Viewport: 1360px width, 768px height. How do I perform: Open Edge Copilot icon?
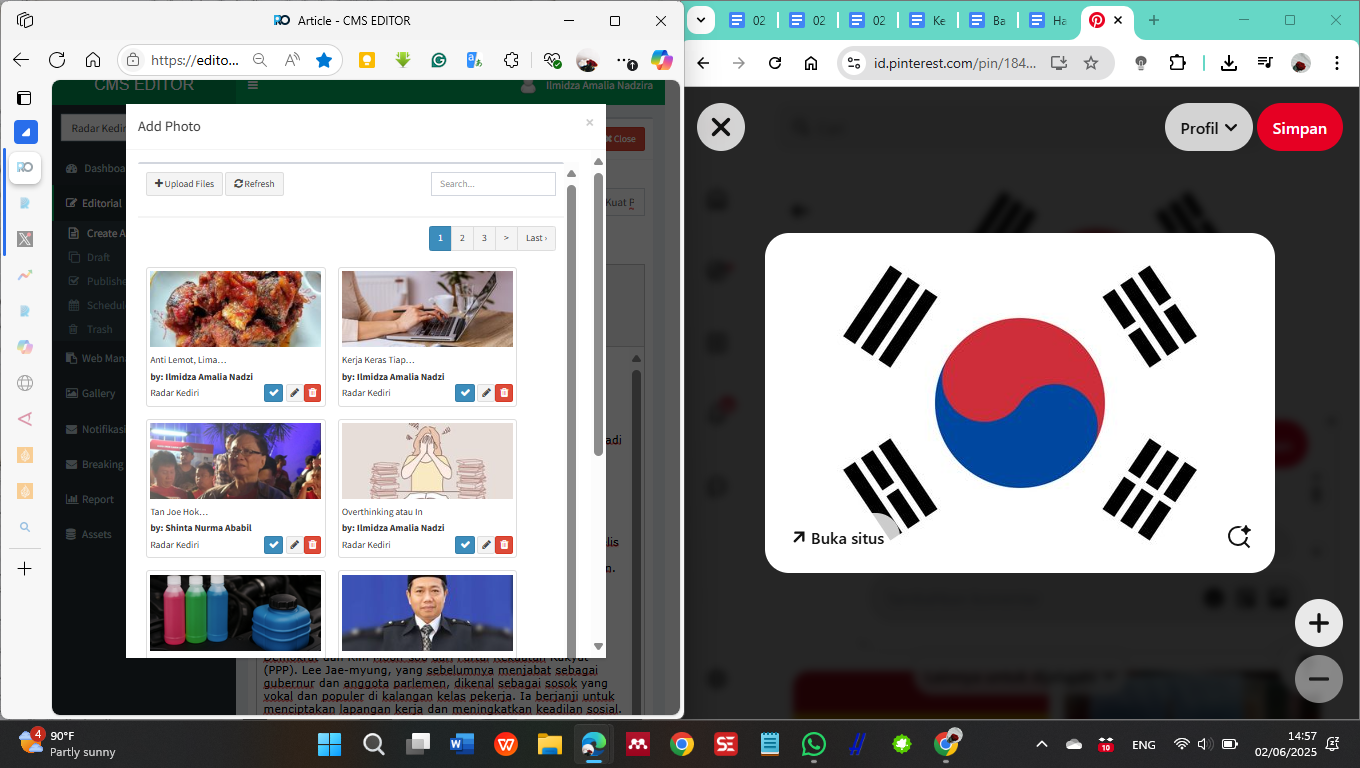point(661,60)
